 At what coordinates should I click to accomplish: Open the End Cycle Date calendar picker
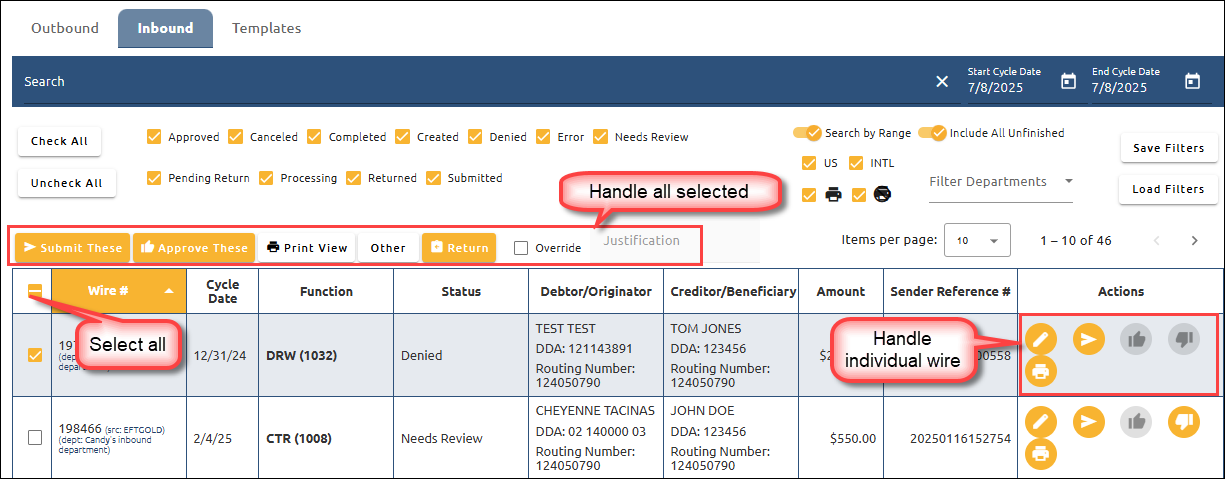[1192, 82]
